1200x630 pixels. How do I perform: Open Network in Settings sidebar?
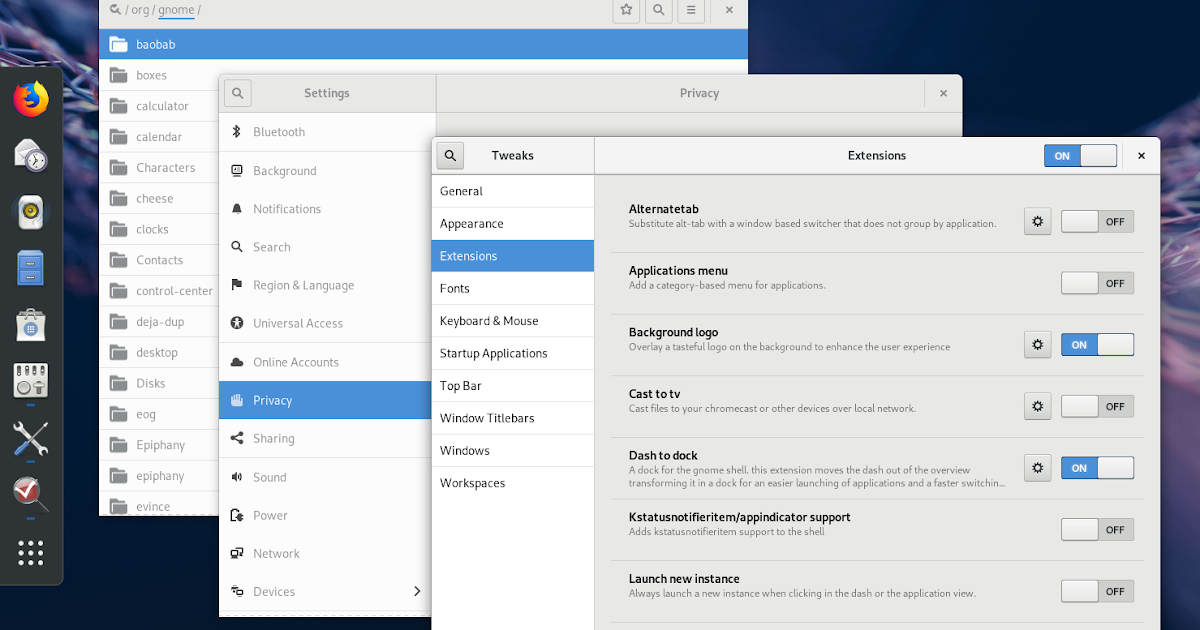pos(327,553)
